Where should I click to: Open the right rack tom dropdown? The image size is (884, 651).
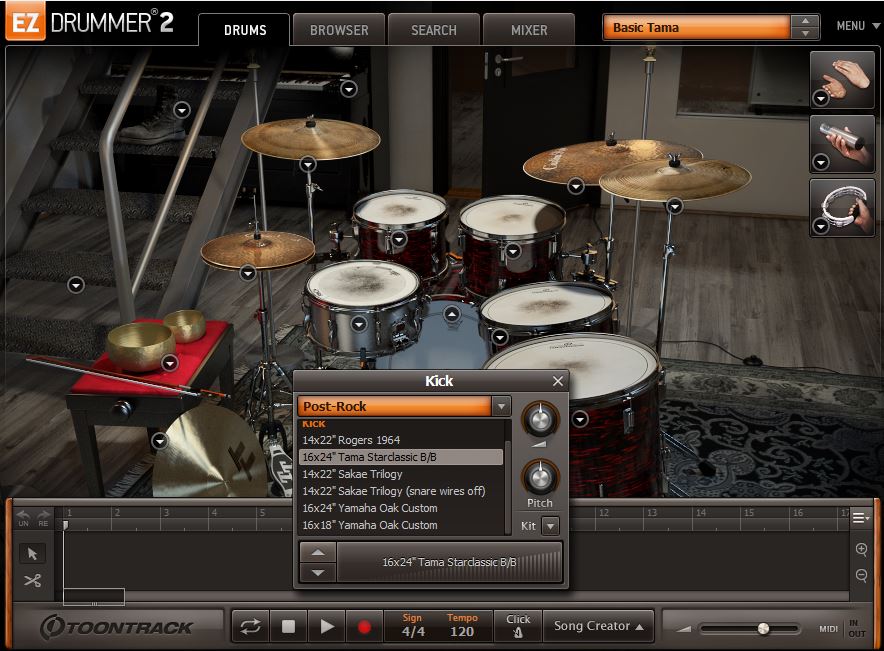point(513,251)
